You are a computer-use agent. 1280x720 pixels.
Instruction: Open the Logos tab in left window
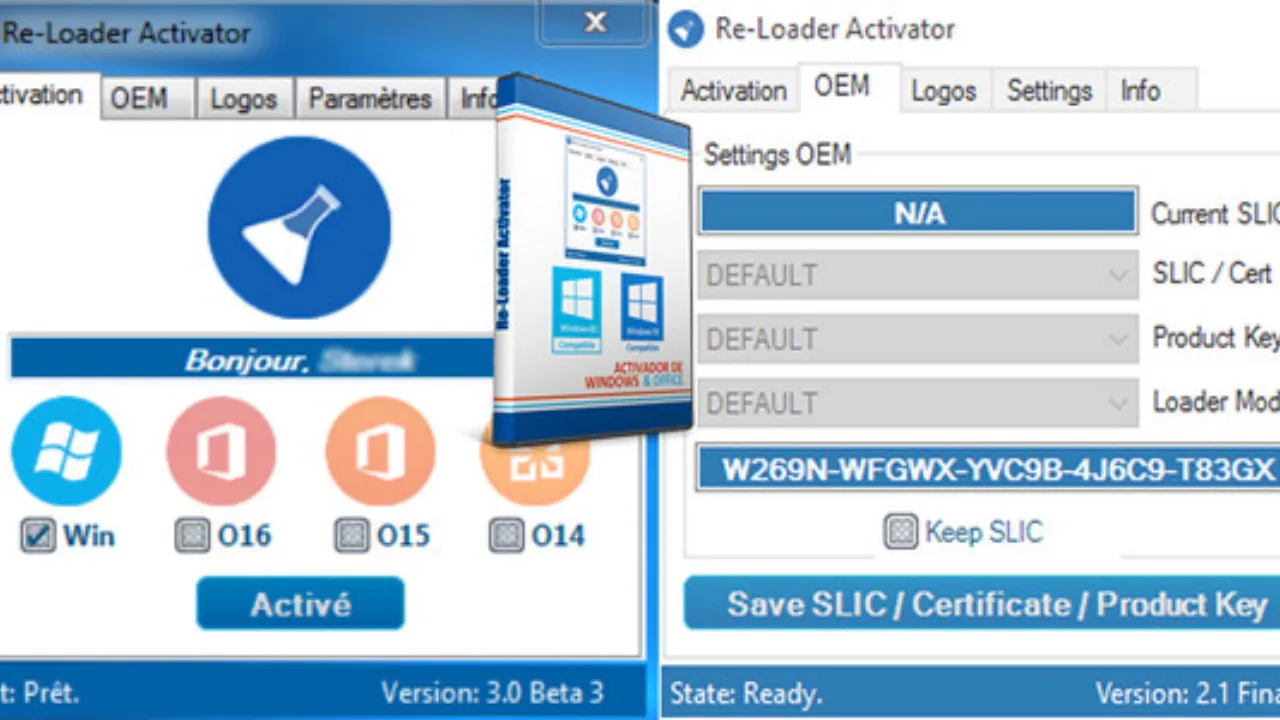(x=244, y=99)
